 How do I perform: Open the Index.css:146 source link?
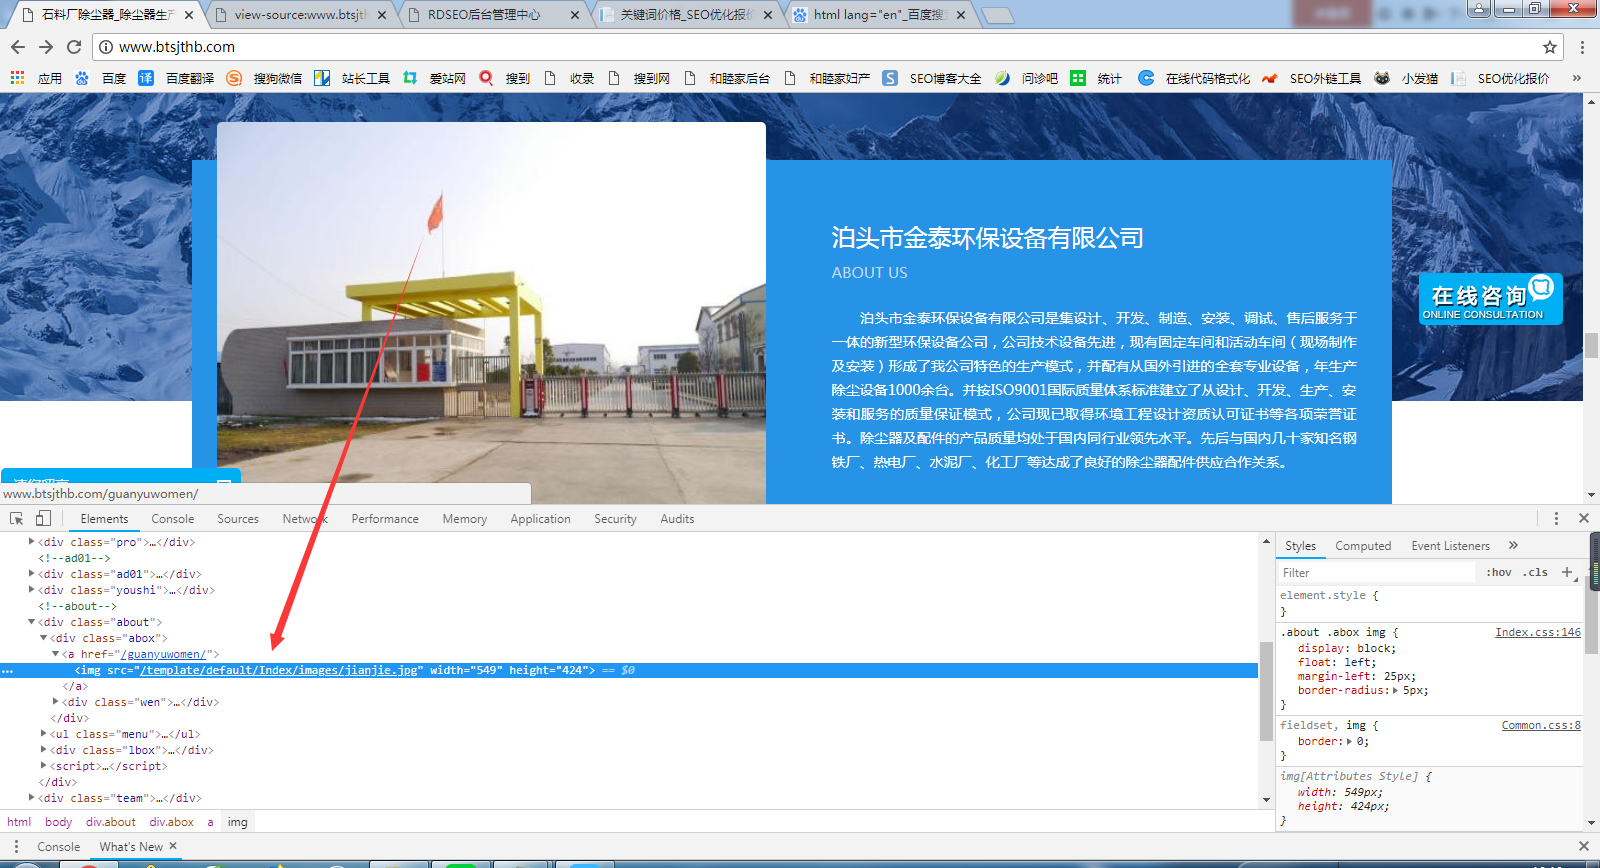1537,632
